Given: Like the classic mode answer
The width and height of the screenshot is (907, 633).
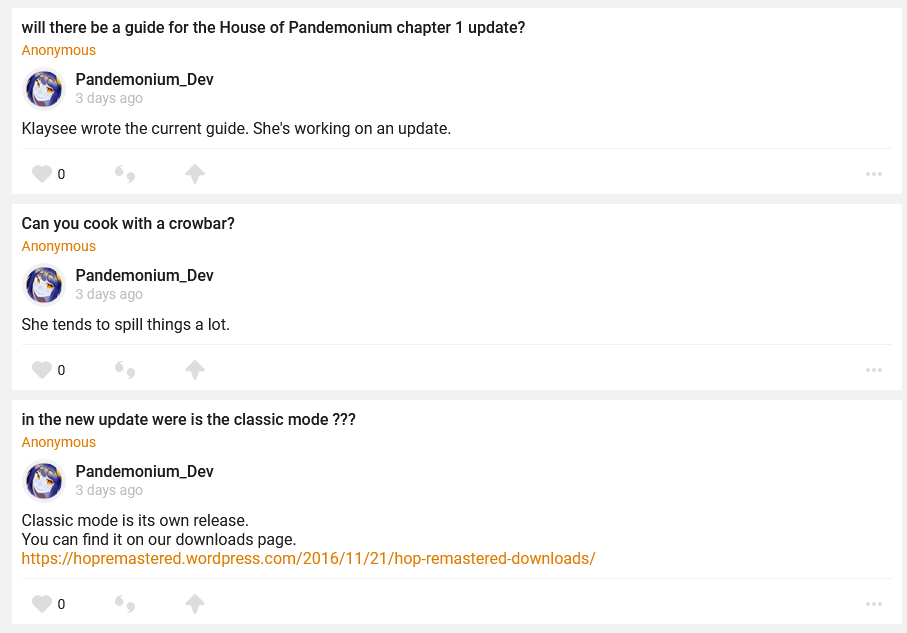Looking at the screenshot, I should 42,604.
